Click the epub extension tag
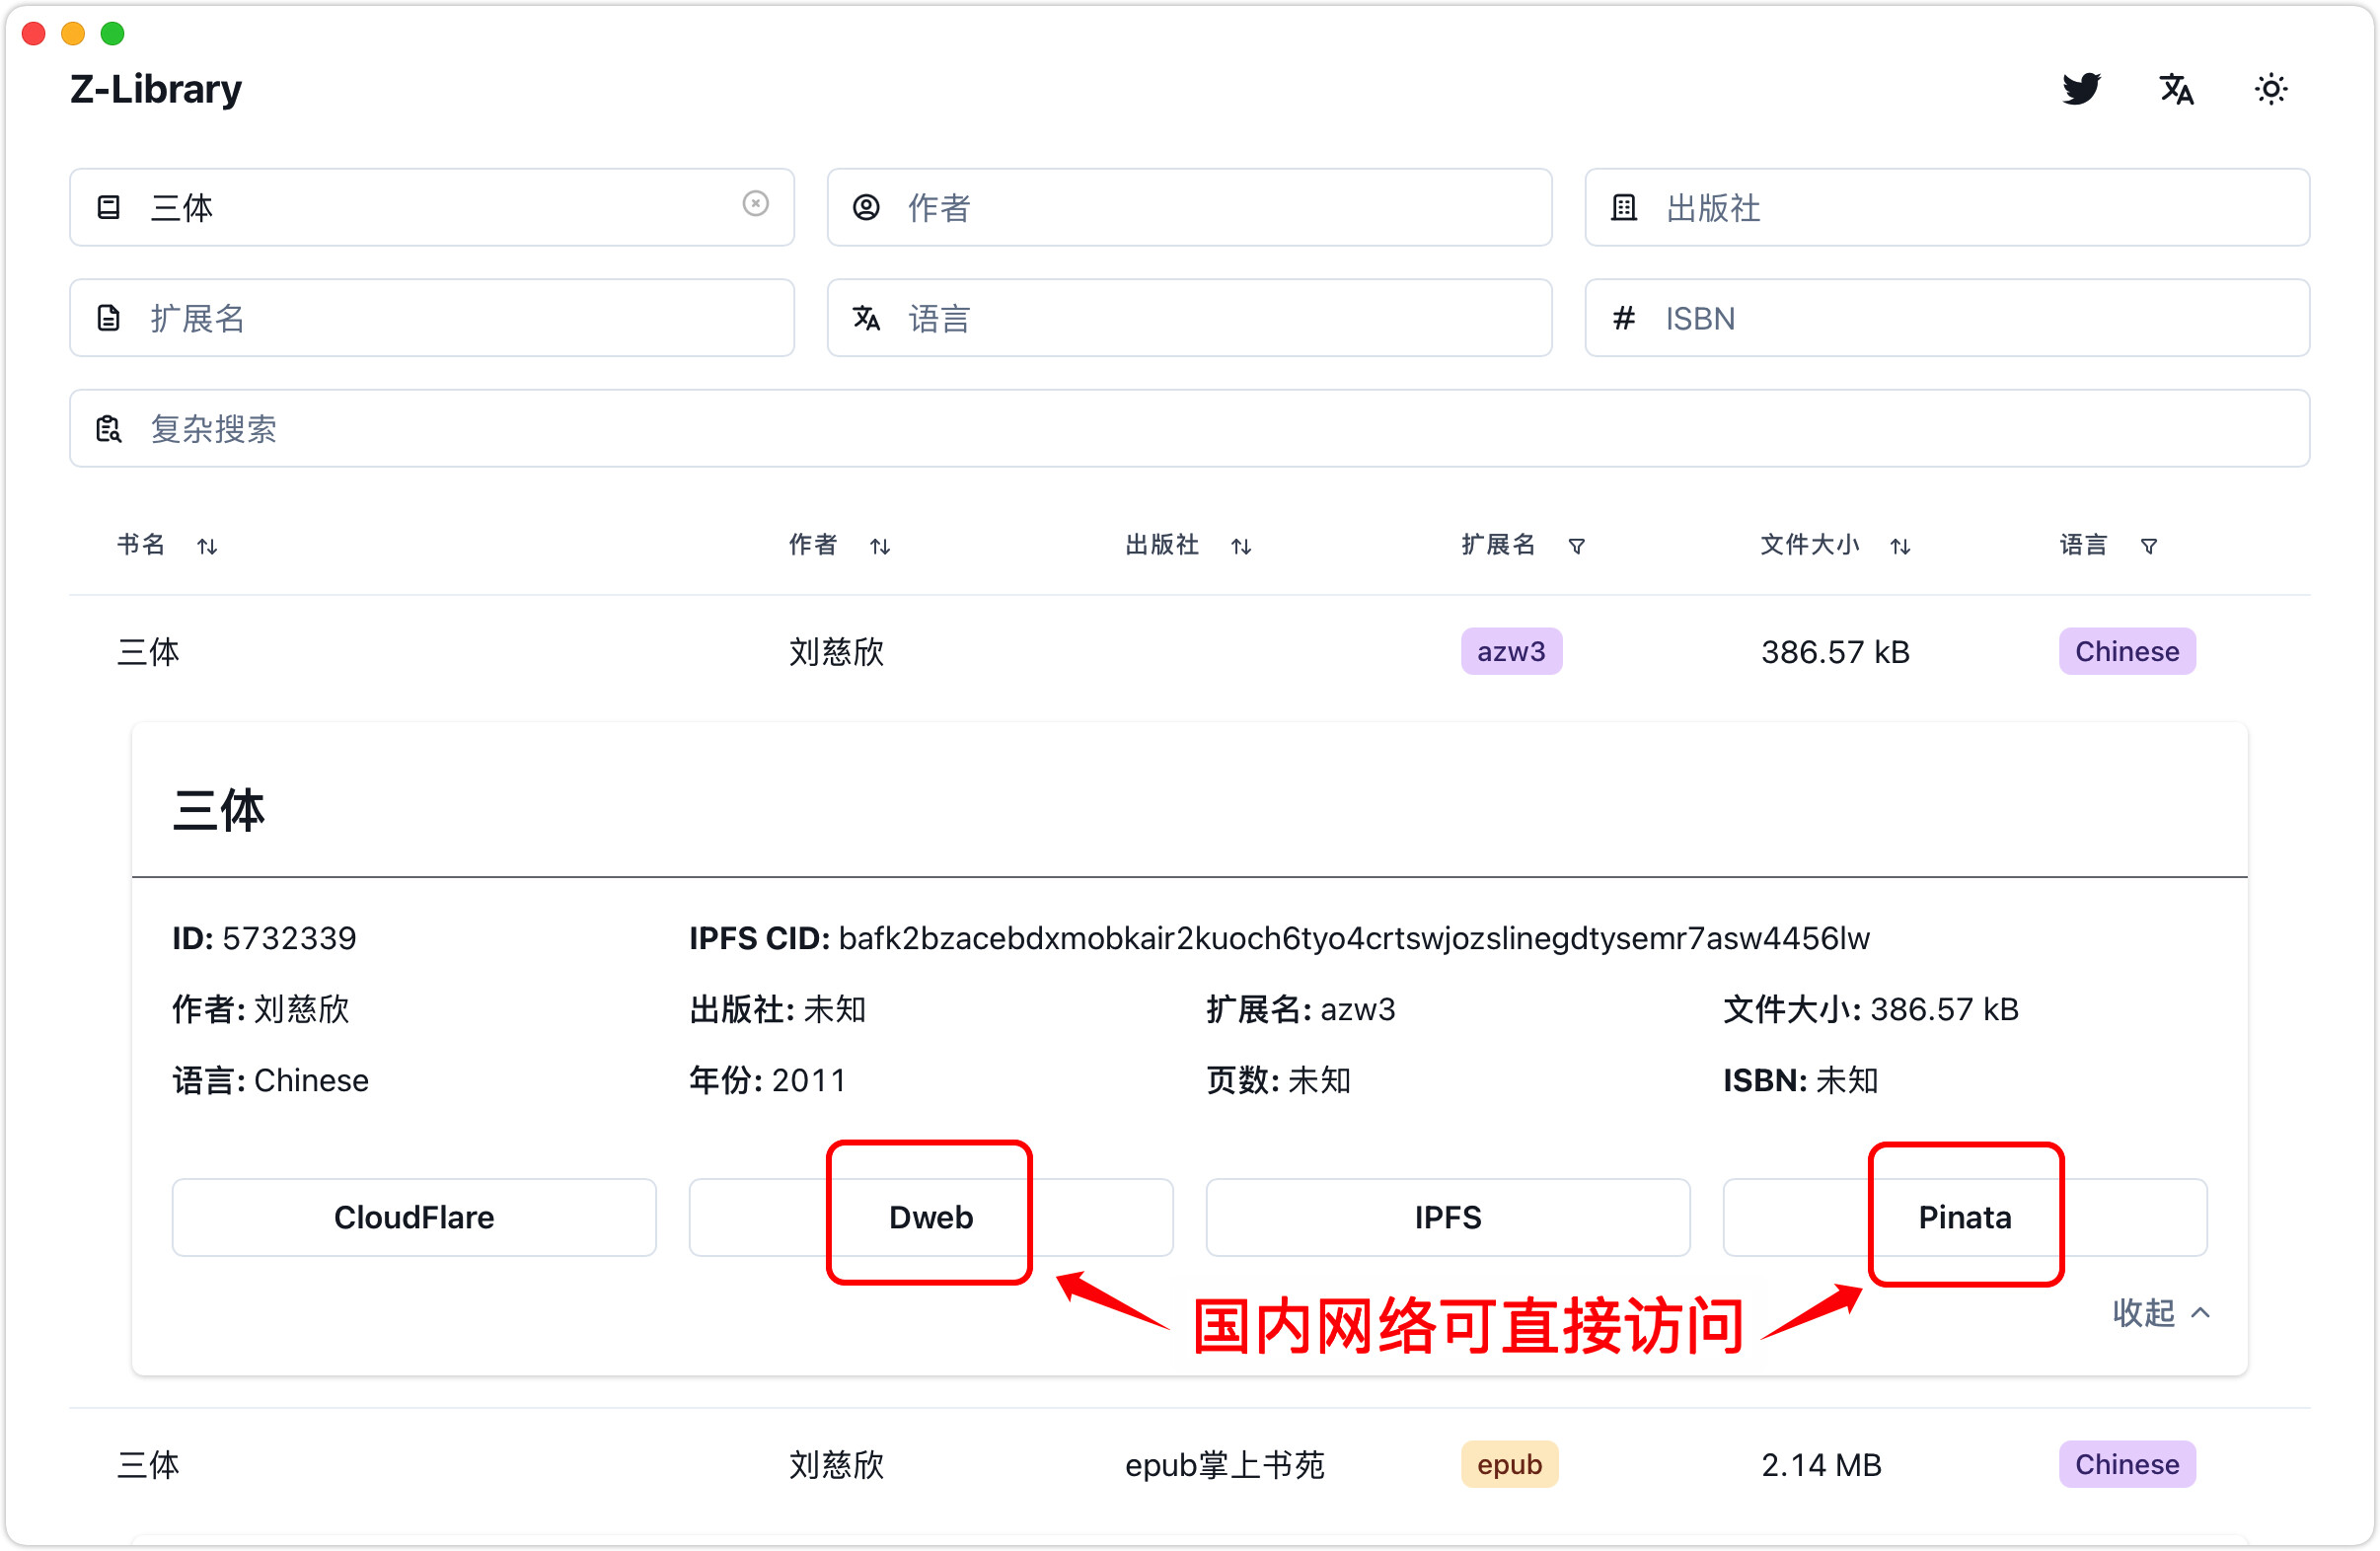 pyautogui.click(x=1509, y=1465)
